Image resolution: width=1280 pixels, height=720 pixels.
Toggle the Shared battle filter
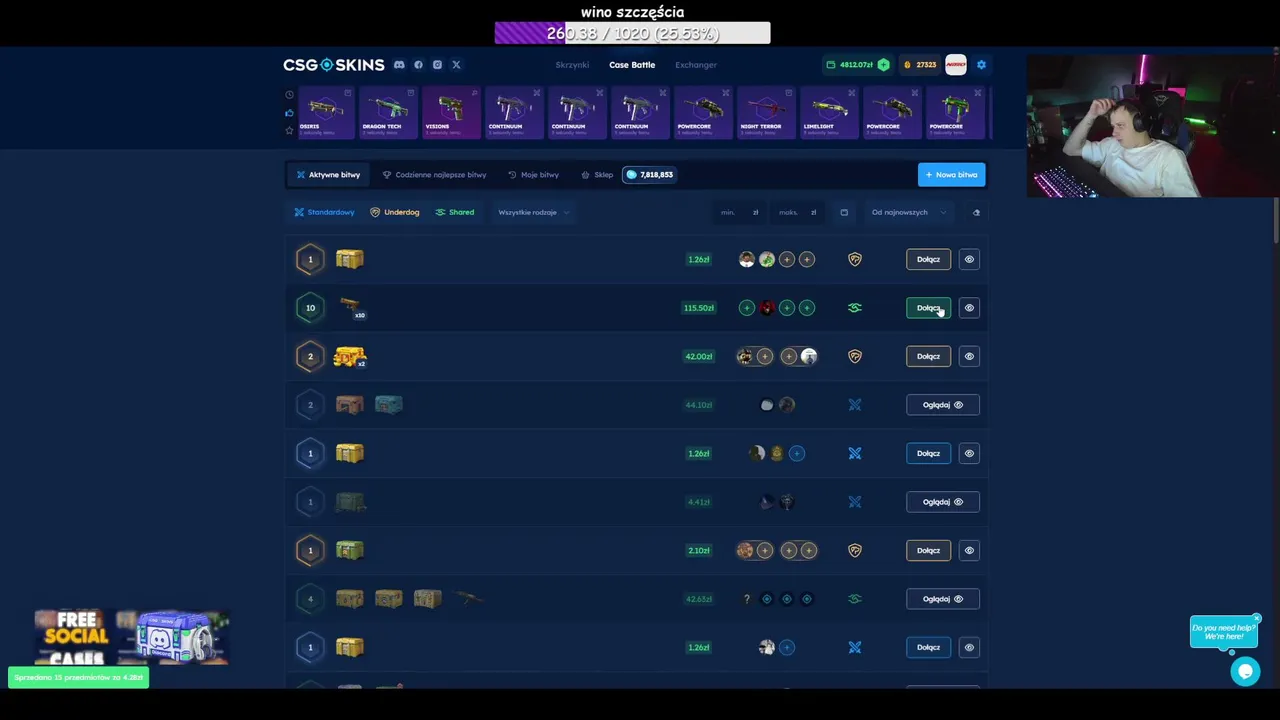point(455,212)
